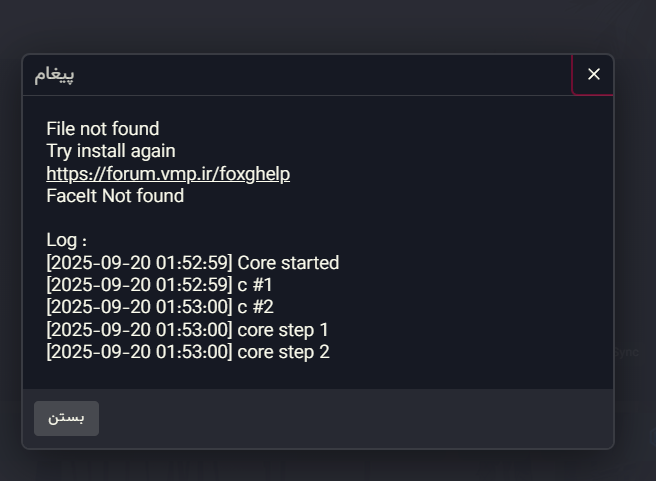656x481 pixels.
Task: Click the "Core started" log message
Action: (288, 263)
